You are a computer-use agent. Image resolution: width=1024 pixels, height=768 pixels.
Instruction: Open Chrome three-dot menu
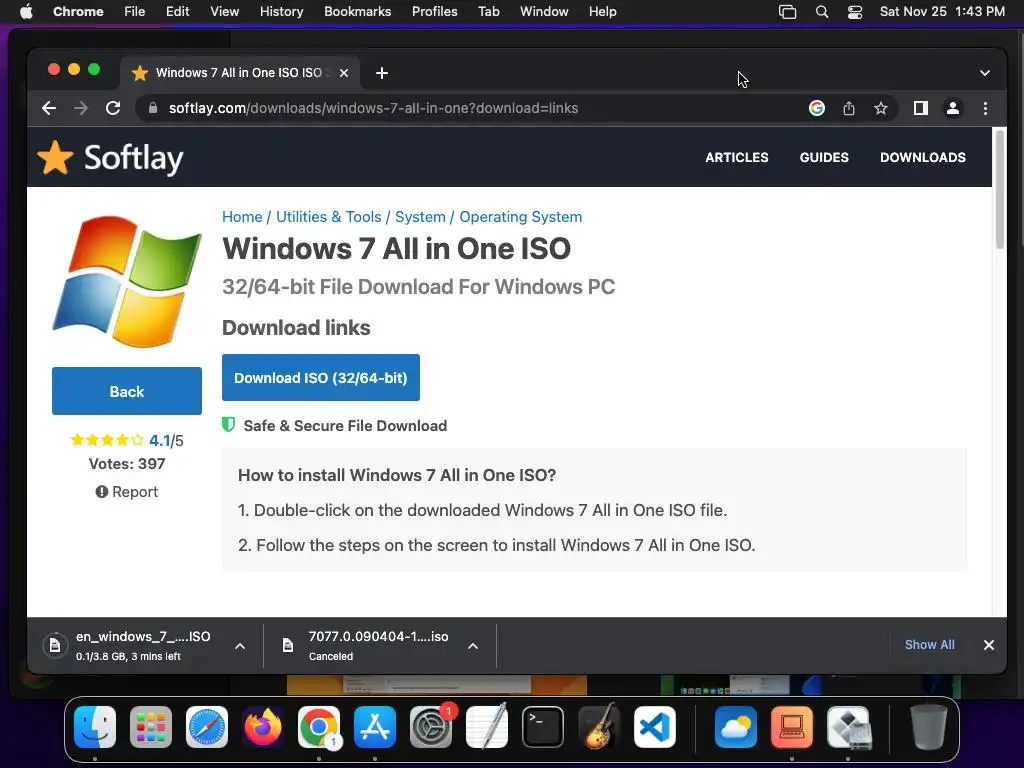tap(985, 108)
